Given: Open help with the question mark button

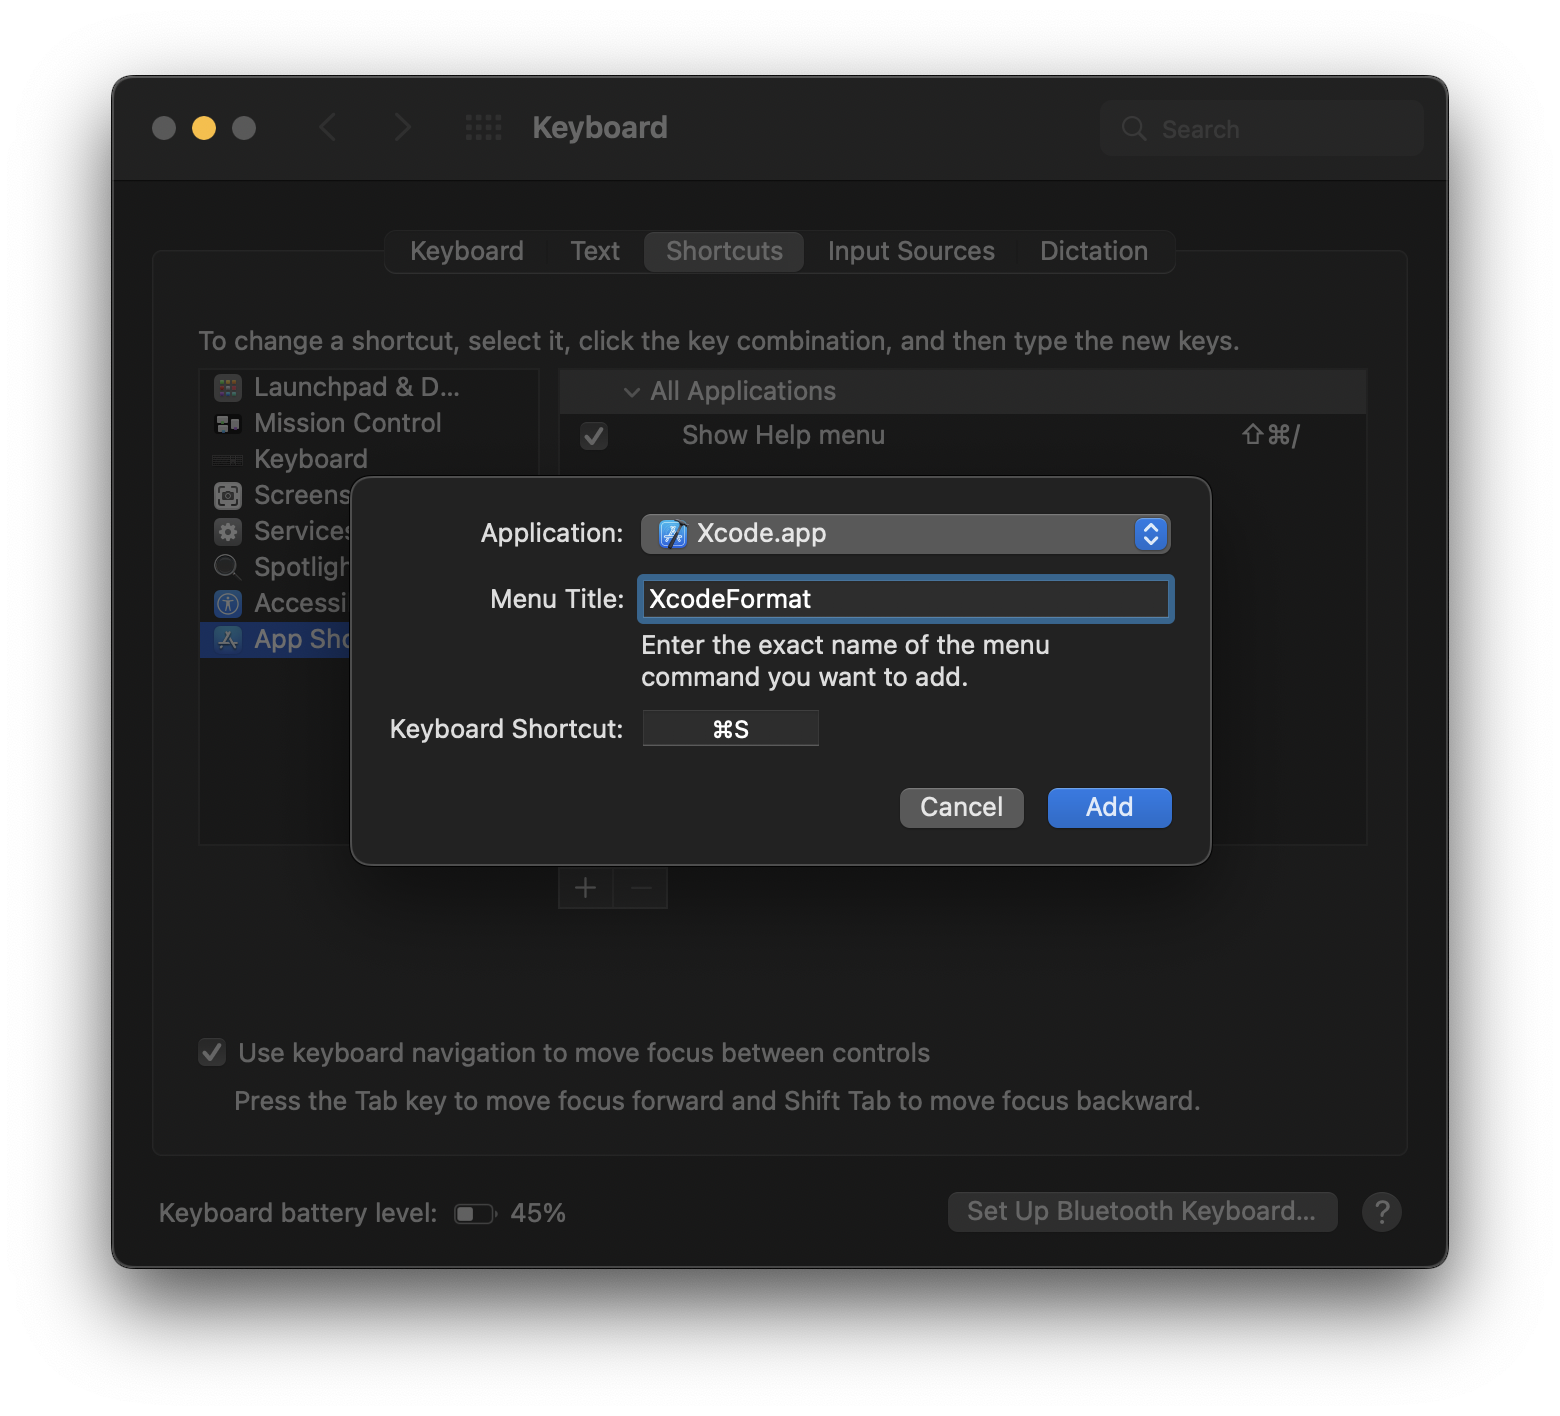Looking at the screenshot, I should point(1382,1212).
